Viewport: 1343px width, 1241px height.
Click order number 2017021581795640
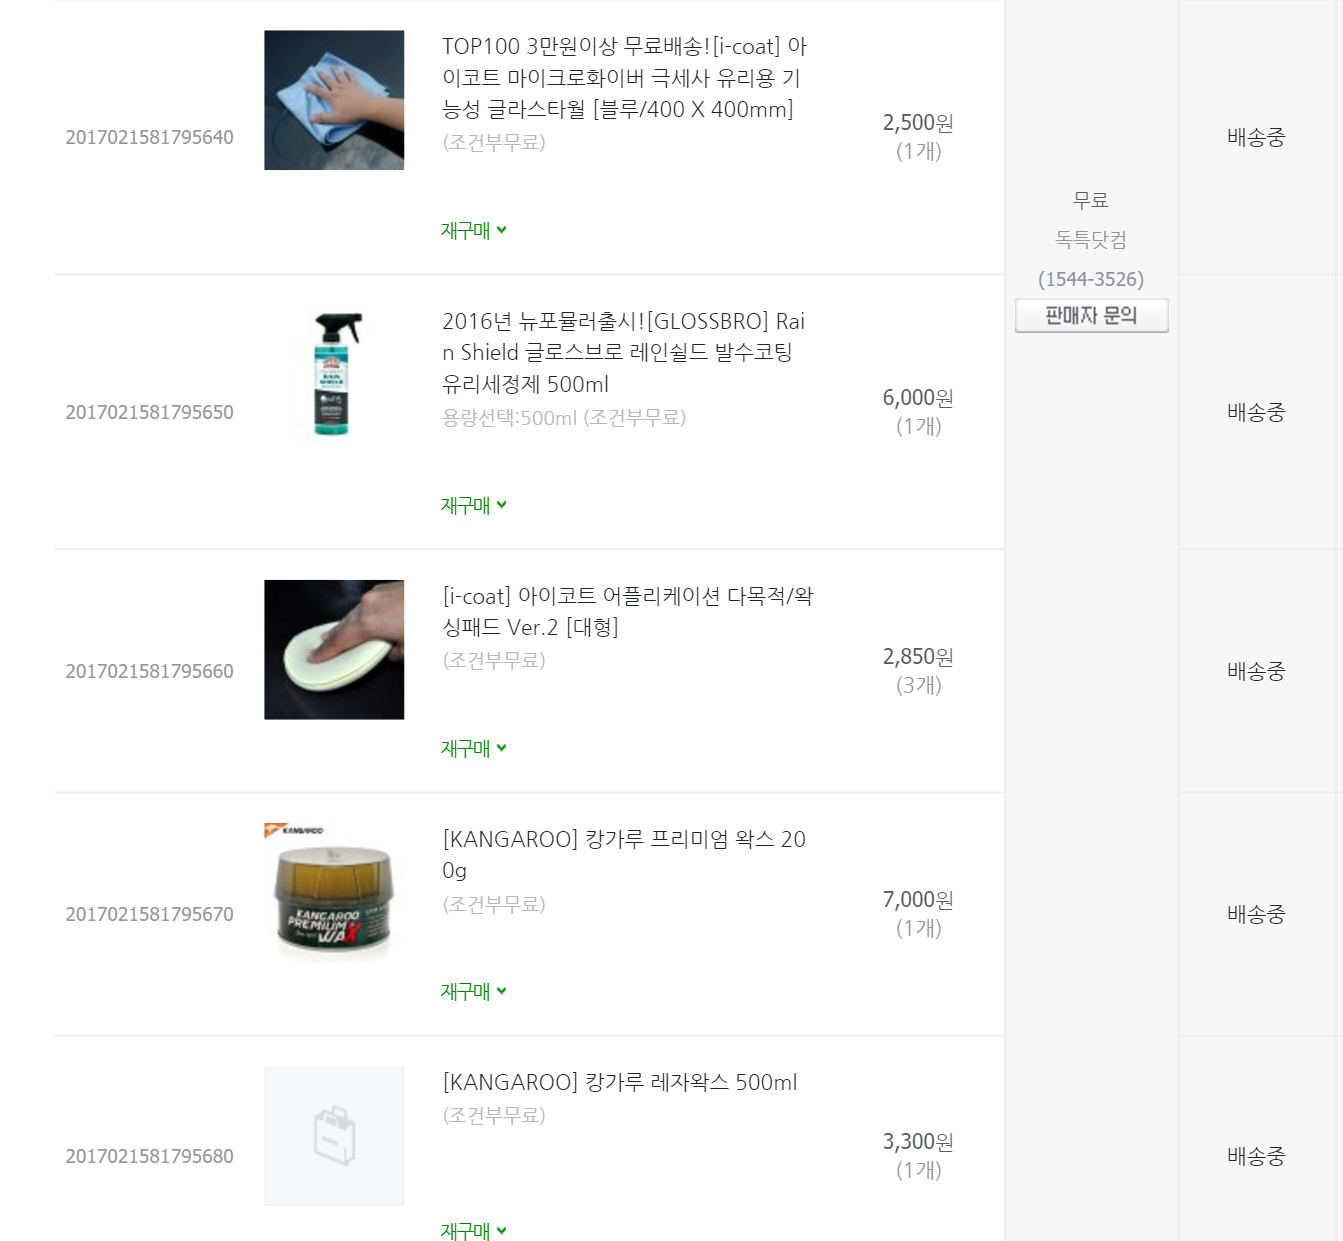pyautogui.click(x=149, y=138)
